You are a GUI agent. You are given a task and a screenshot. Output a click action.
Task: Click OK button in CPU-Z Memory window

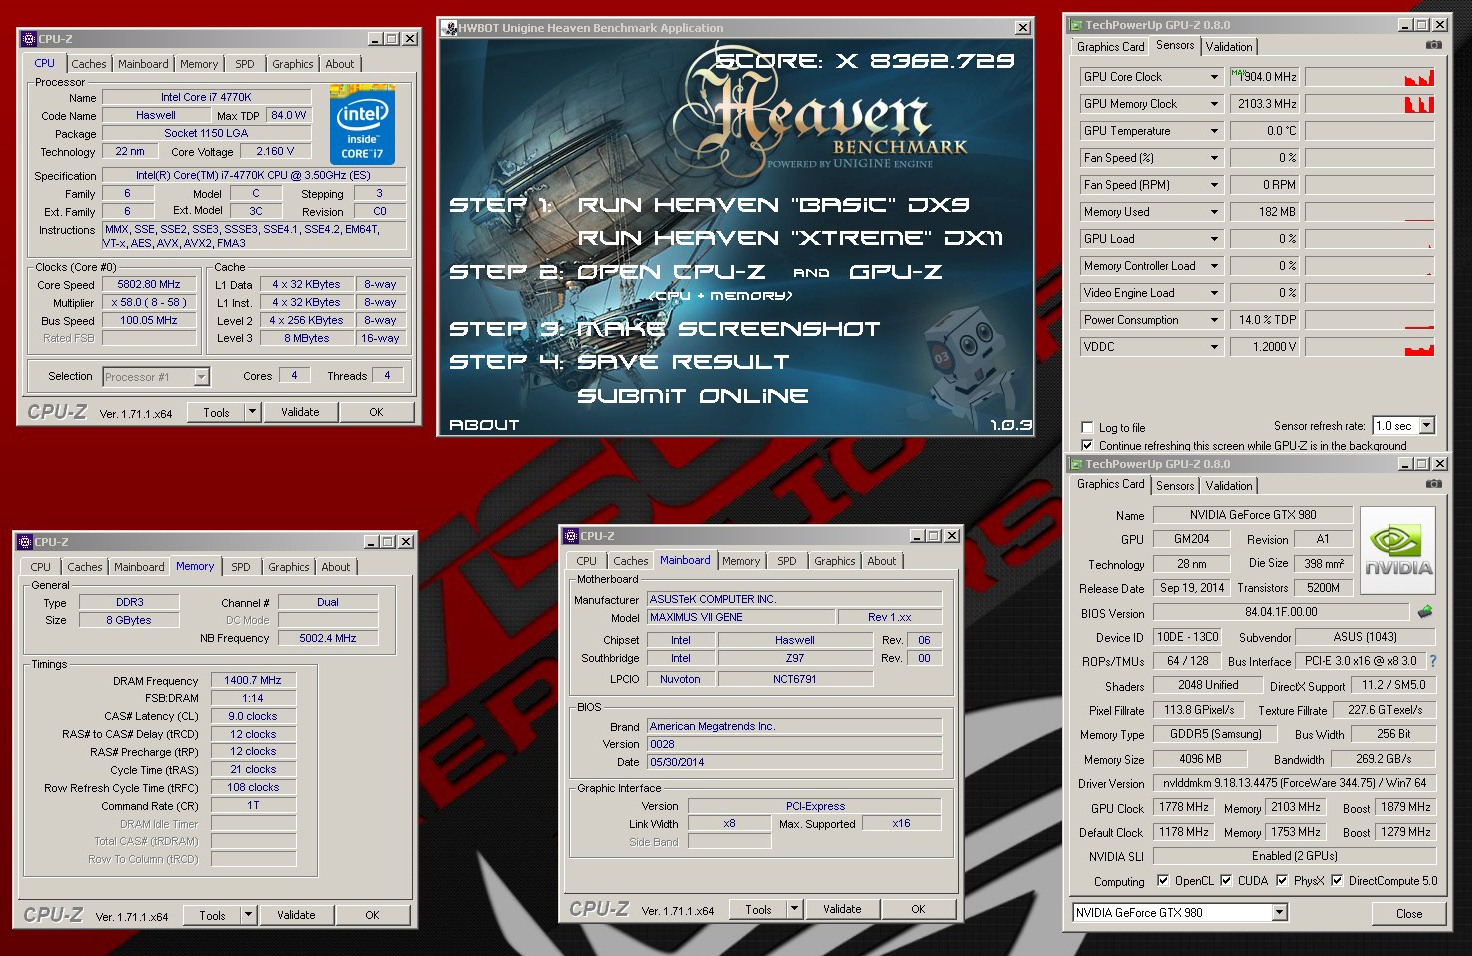pyautogui.click(x=372, y=915)
